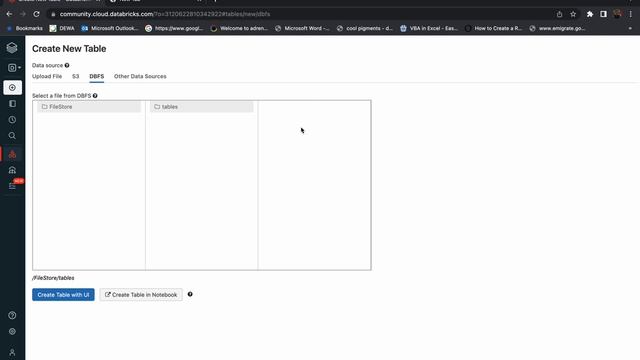The image size is (640, 360).
Task: Click the /FileStore/tables path text
Action: pyautogui.click(x=53, y=278)
